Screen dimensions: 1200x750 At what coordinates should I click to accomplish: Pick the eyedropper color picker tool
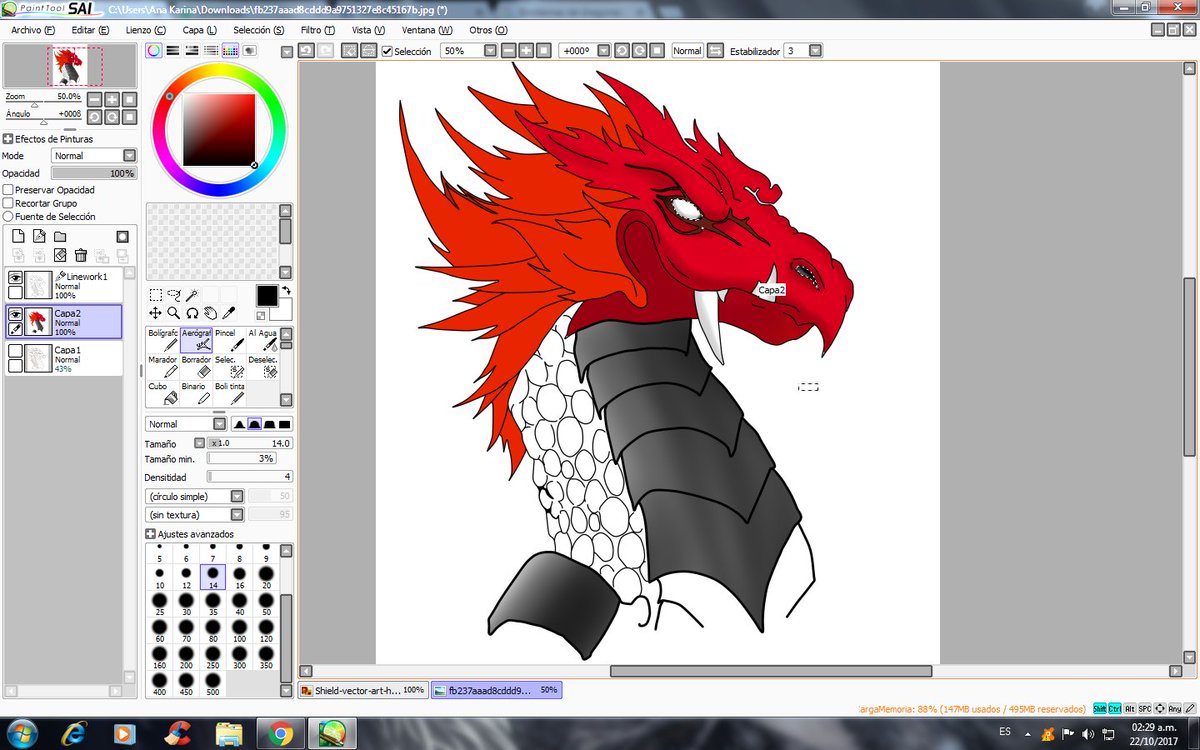tap(229, 313)
